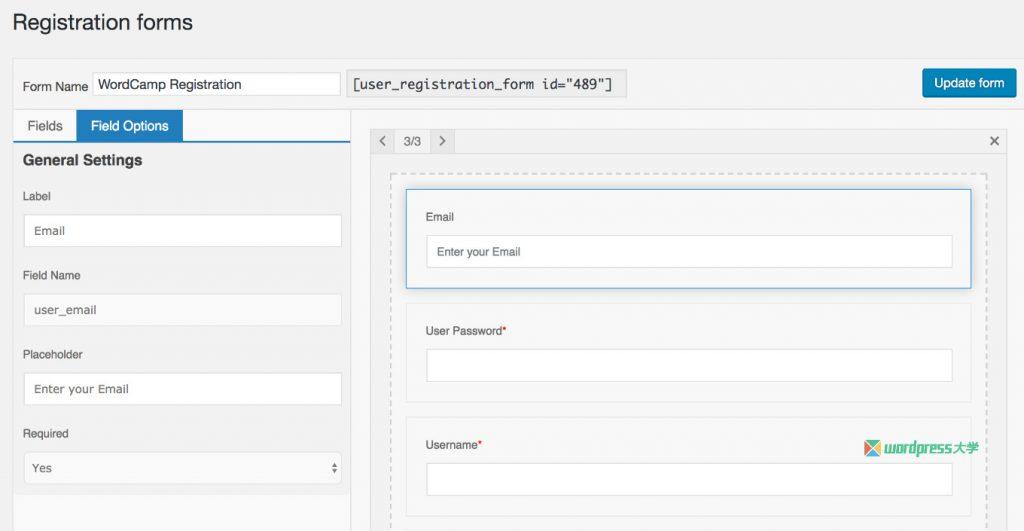This screenshot has height=531, width=1024.
Task: Select the Username field label in preview
Action: point(453,445)
